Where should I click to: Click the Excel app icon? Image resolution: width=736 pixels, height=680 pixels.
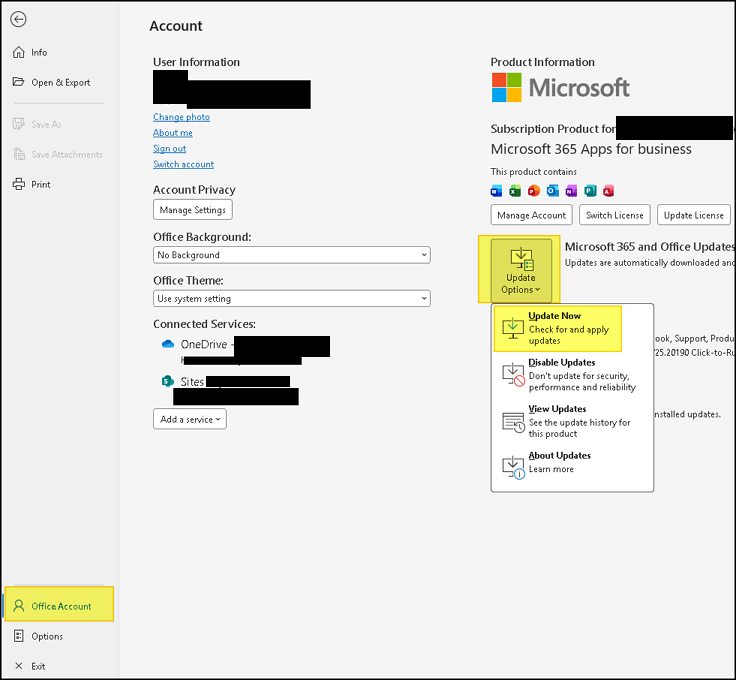tap(515, 191)
